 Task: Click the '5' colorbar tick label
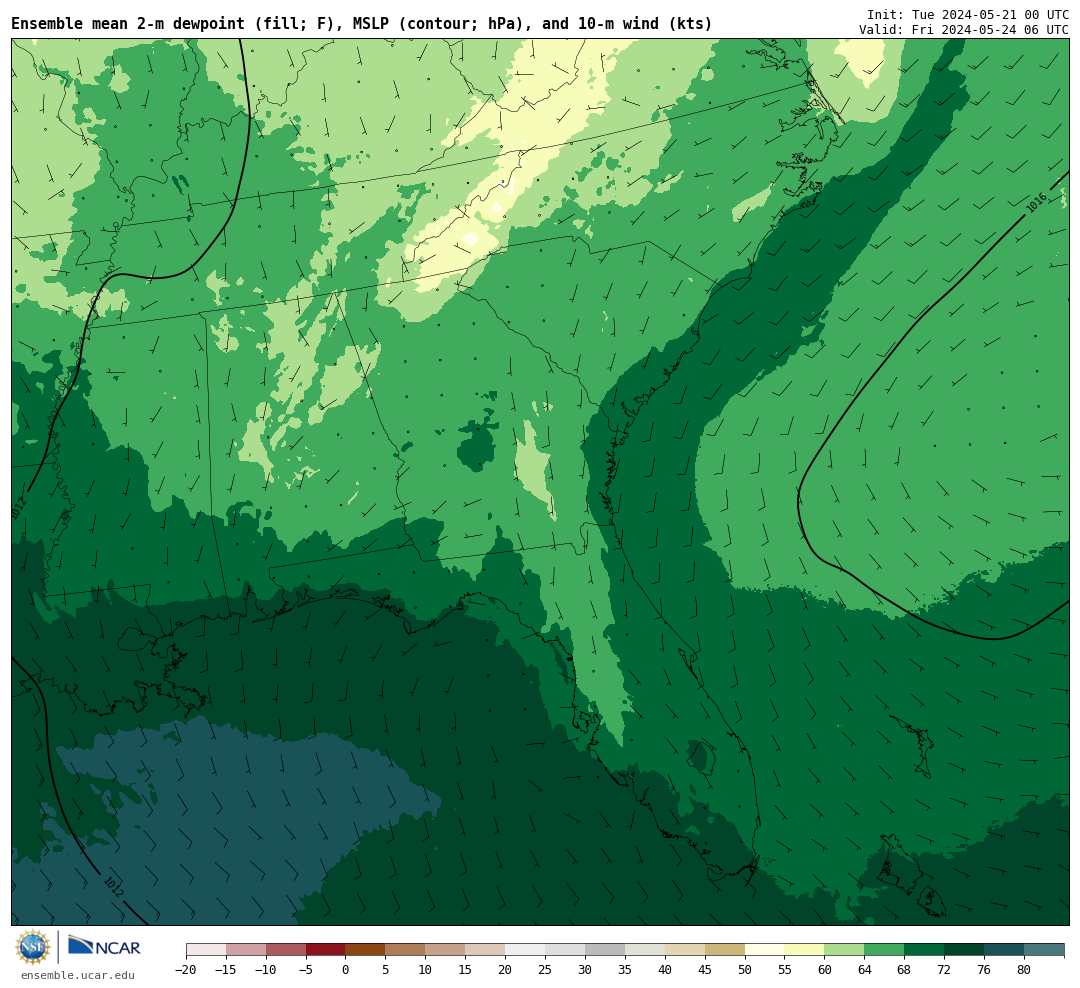coord(386,970)
